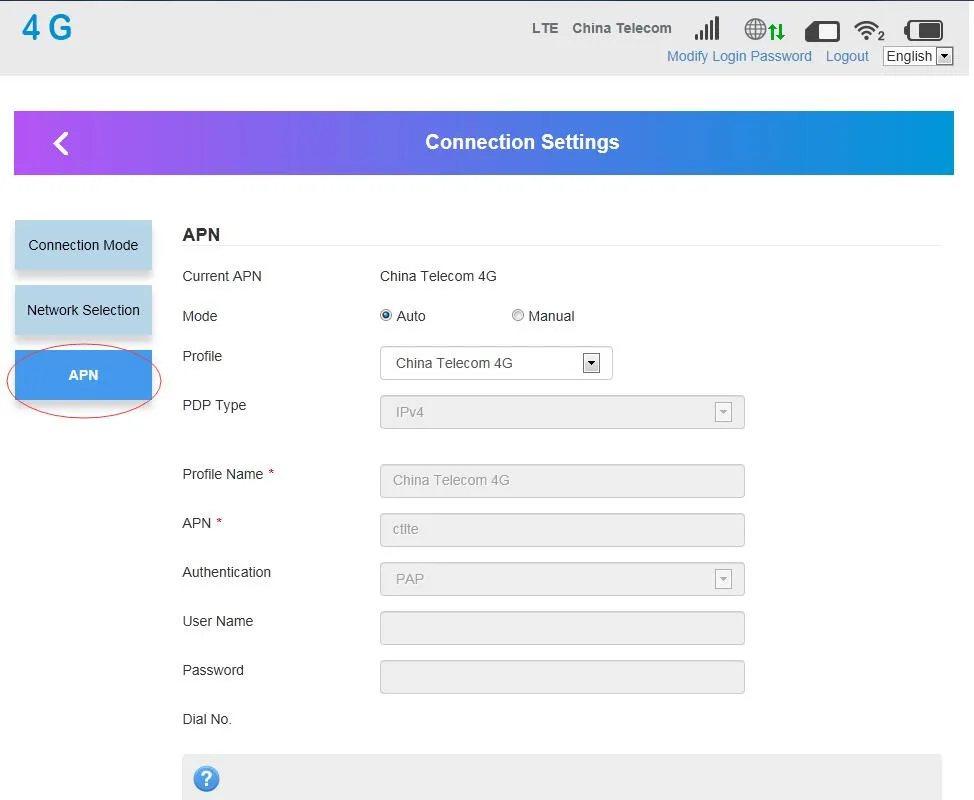Screen dimensions: 974x800
Task: Select the Manual mode radio button
Action: click(x=517, y=316)
